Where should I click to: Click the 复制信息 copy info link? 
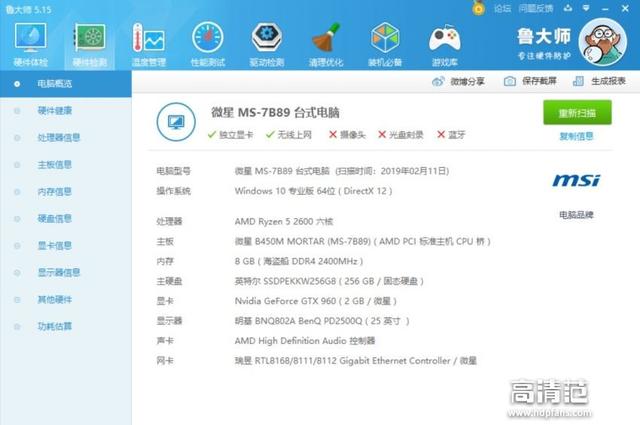(576, 136)
